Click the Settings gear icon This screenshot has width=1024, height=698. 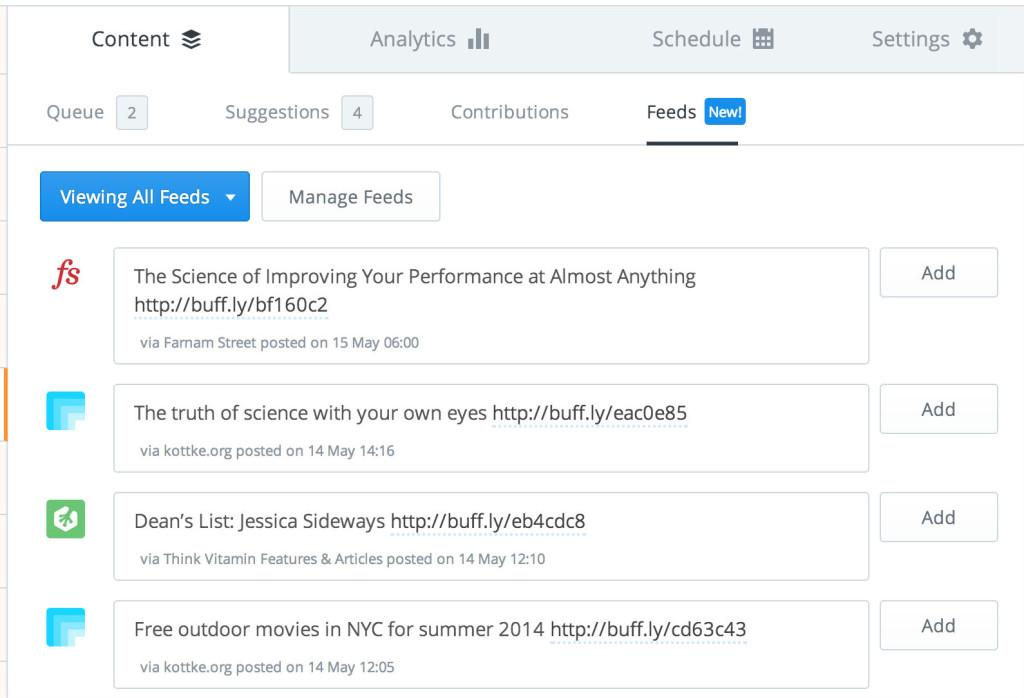(972, 39)
